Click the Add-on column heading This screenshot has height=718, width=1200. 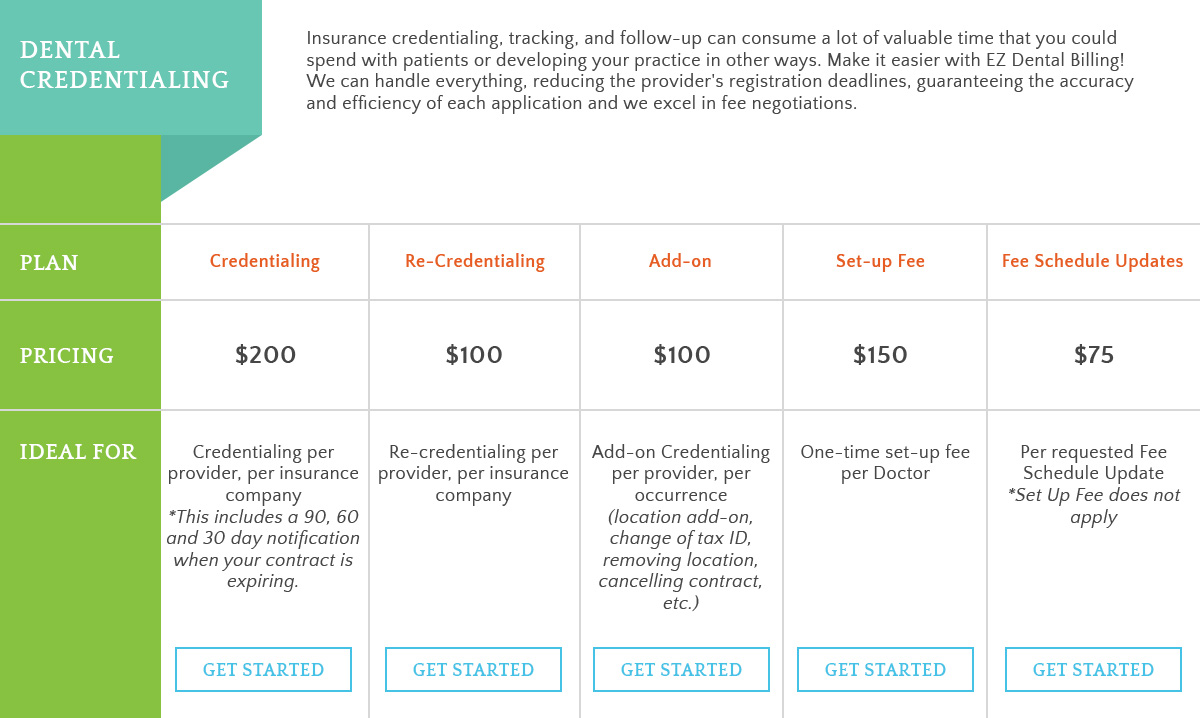coord(681,261)
